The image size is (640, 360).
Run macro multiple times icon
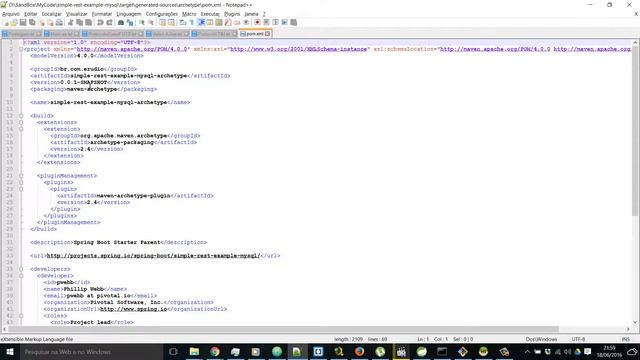tap(284, 22)
